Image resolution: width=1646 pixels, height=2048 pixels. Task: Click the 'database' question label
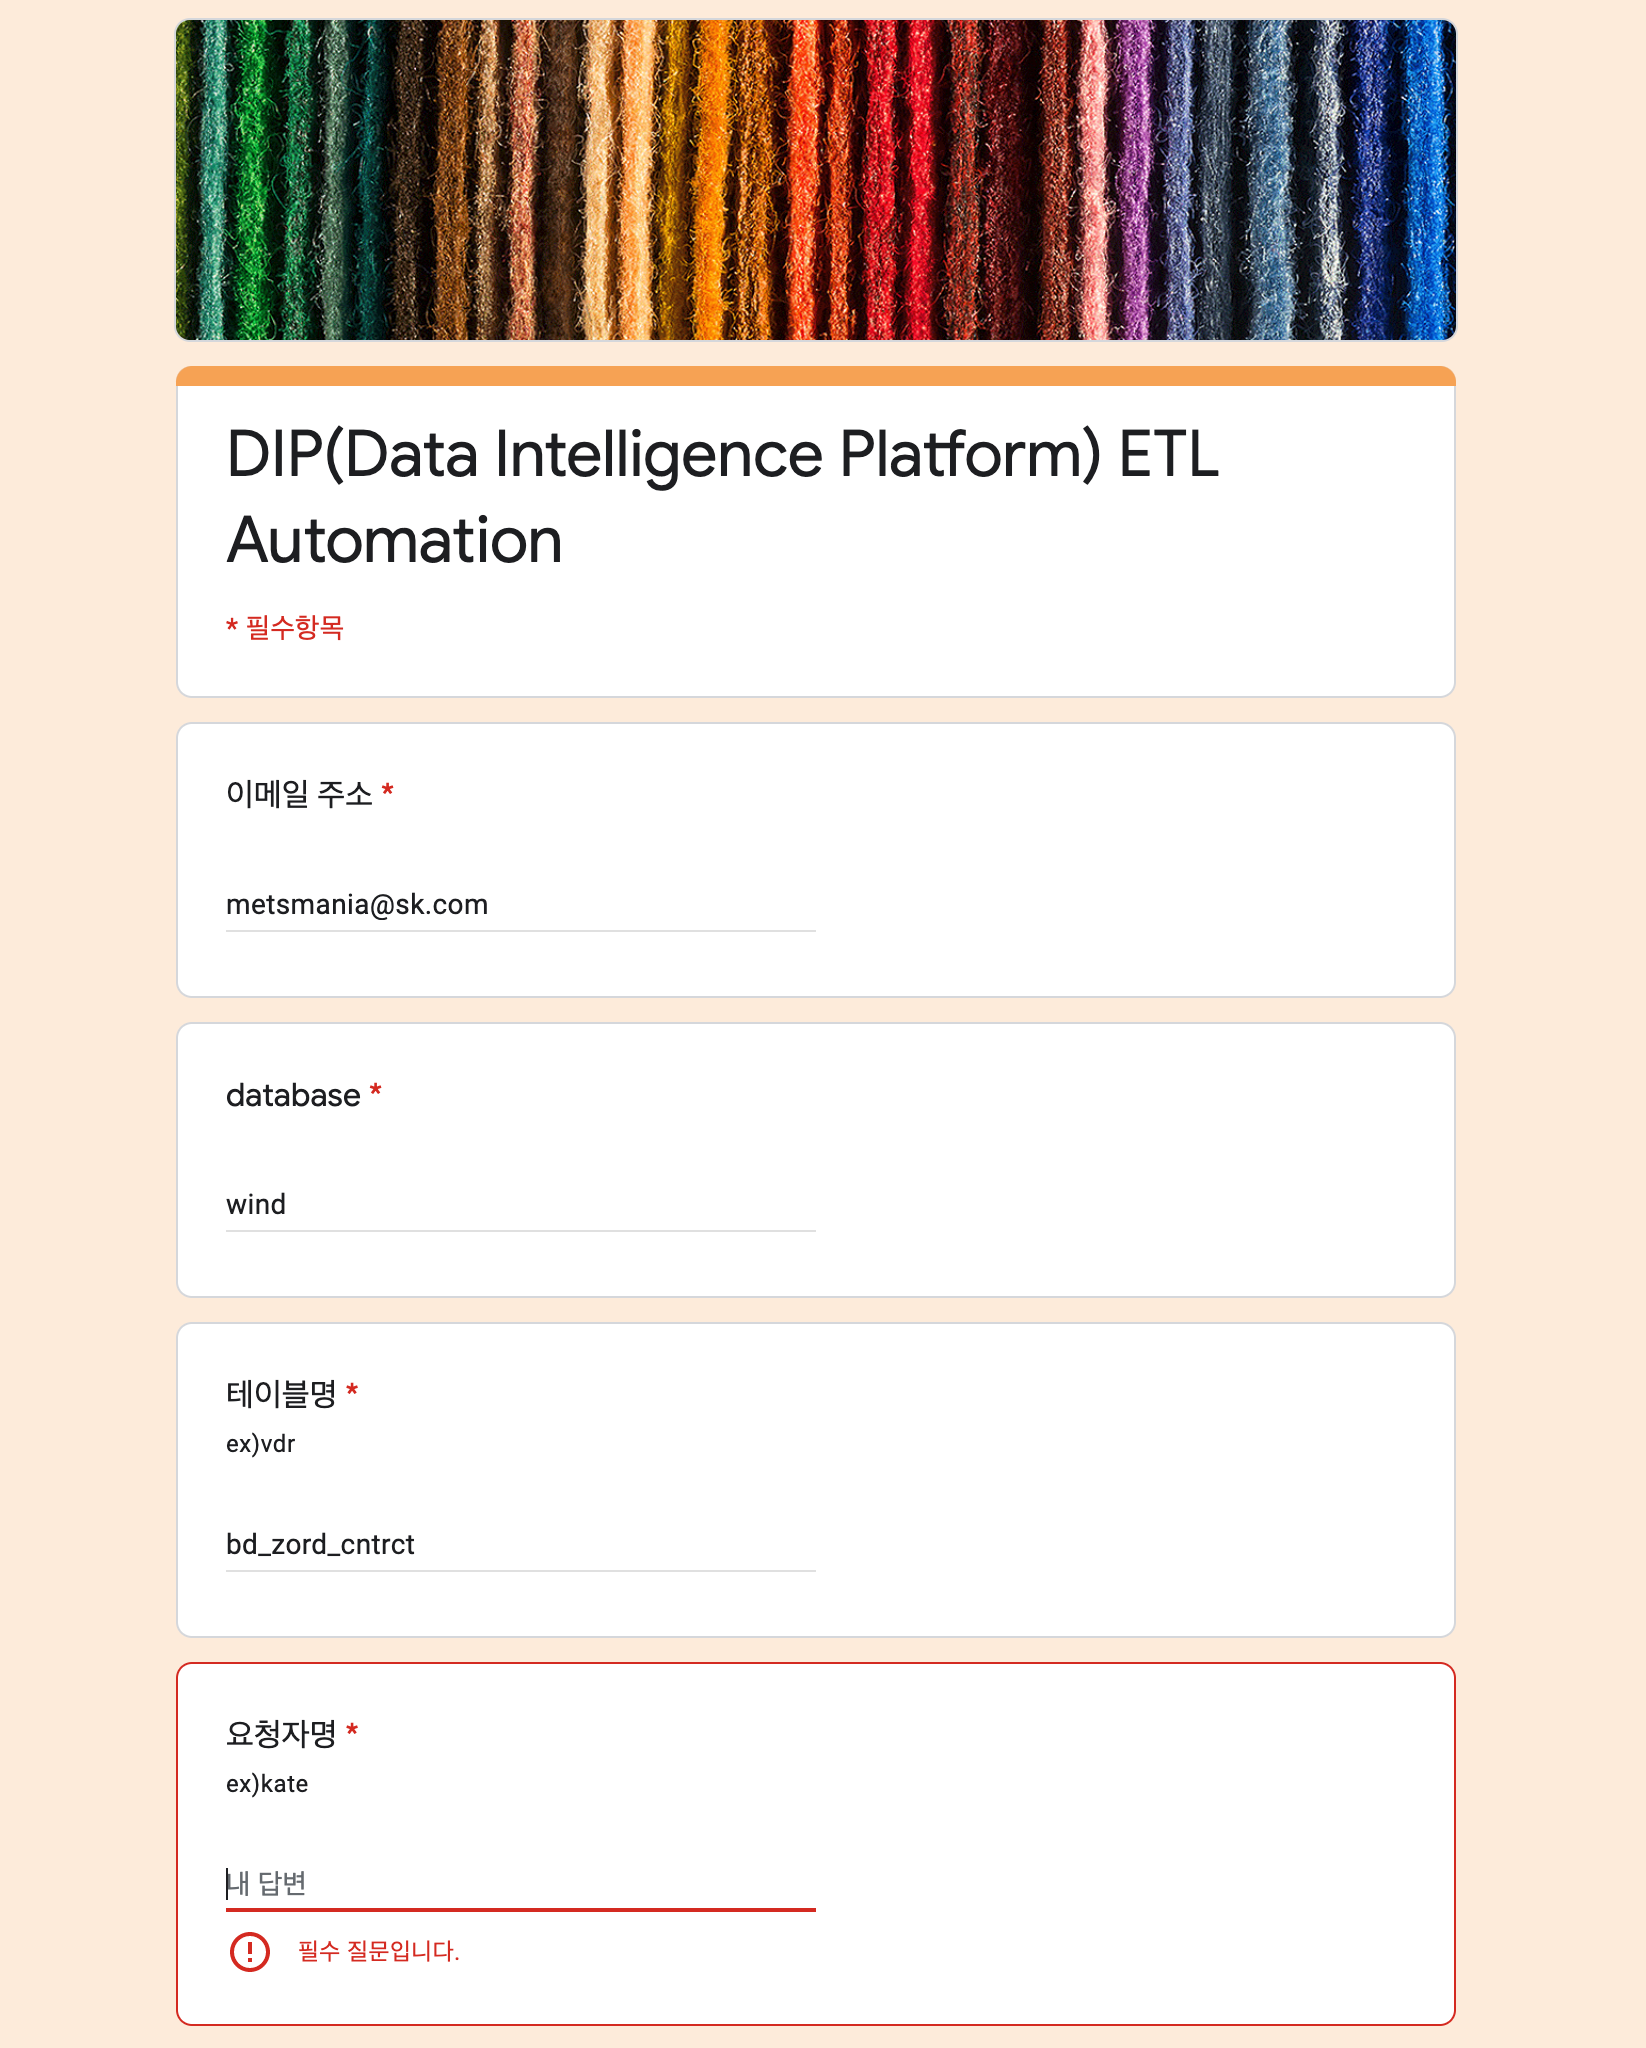(293, 1095)
